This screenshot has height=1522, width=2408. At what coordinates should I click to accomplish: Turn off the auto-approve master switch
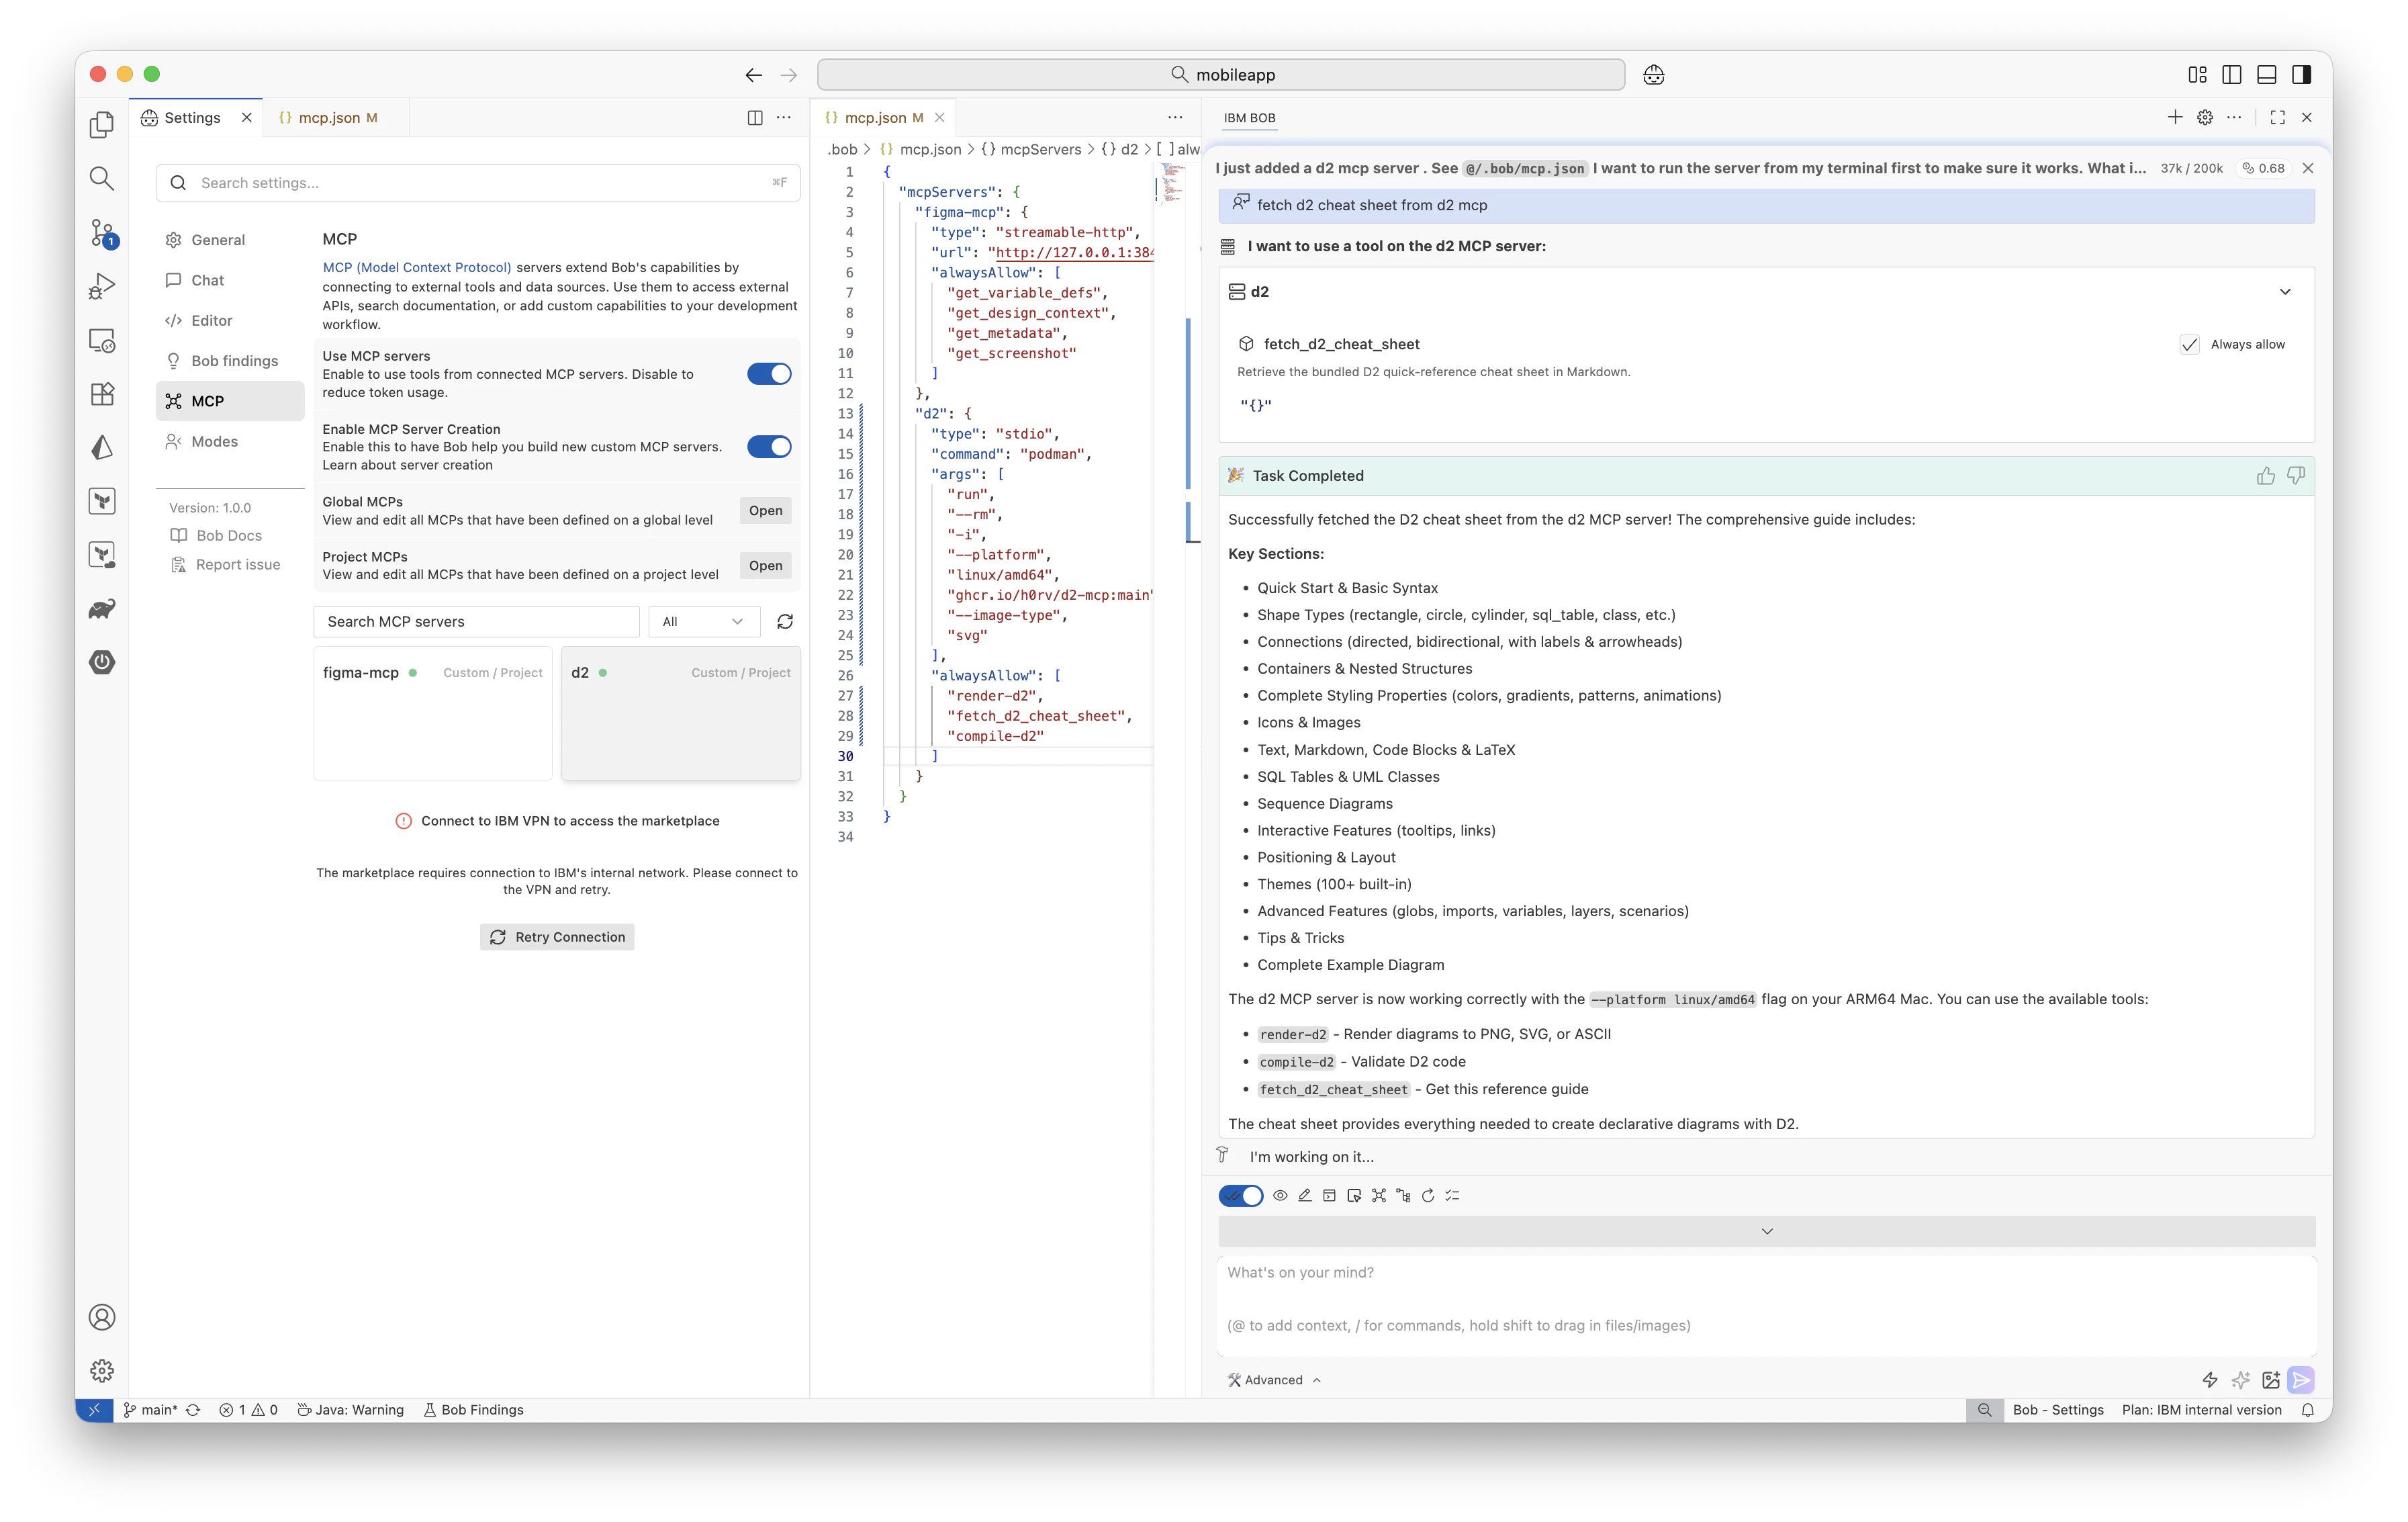click(1241, 1196)
